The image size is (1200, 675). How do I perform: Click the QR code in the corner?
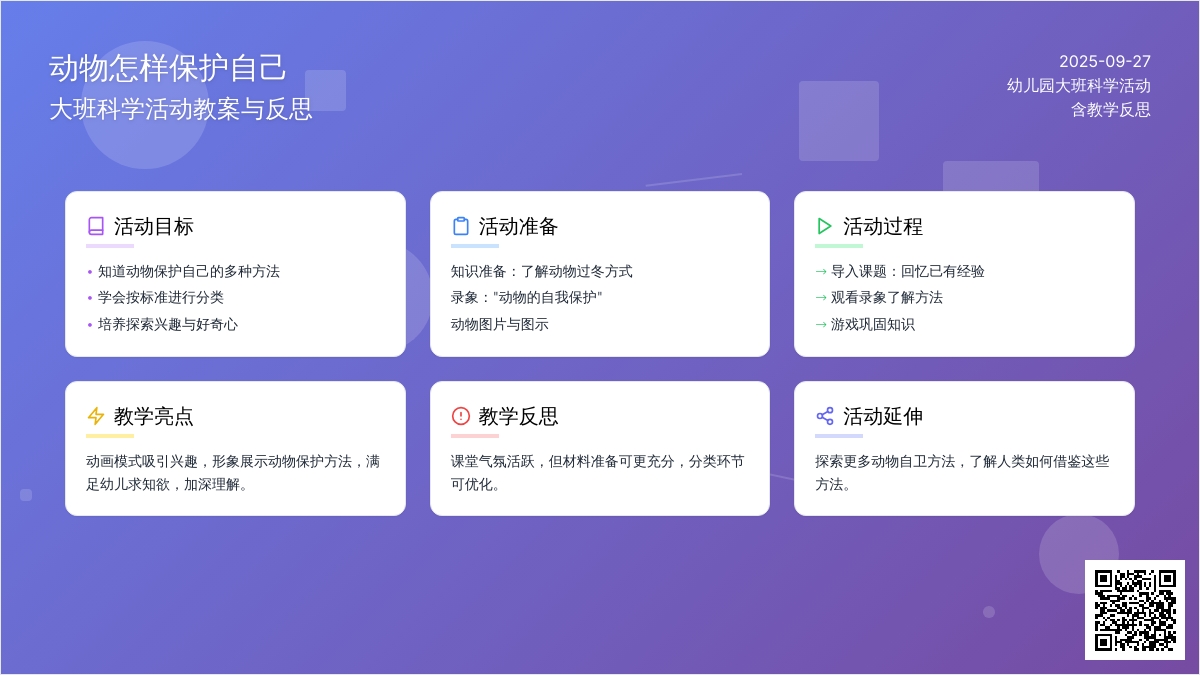pyautogui.click(x=1134, y=610)
